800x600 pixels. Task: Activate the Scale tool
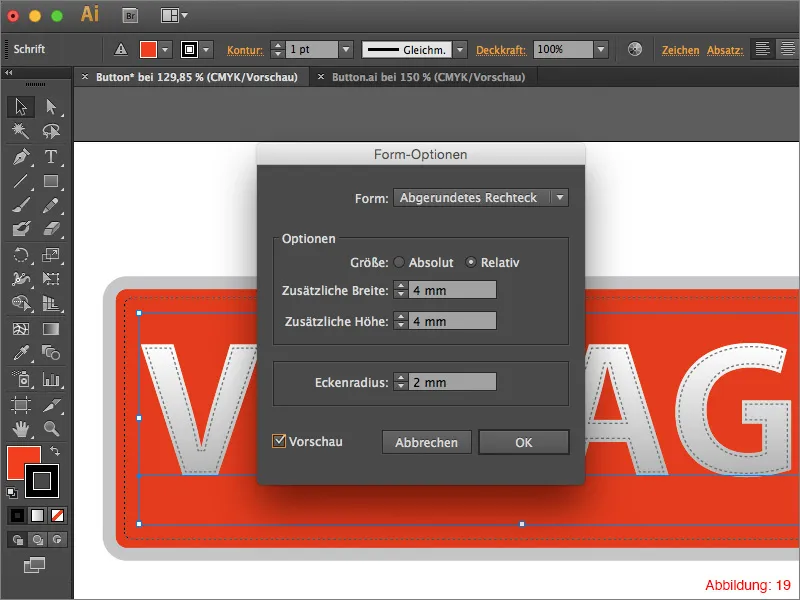pos(51,255)
